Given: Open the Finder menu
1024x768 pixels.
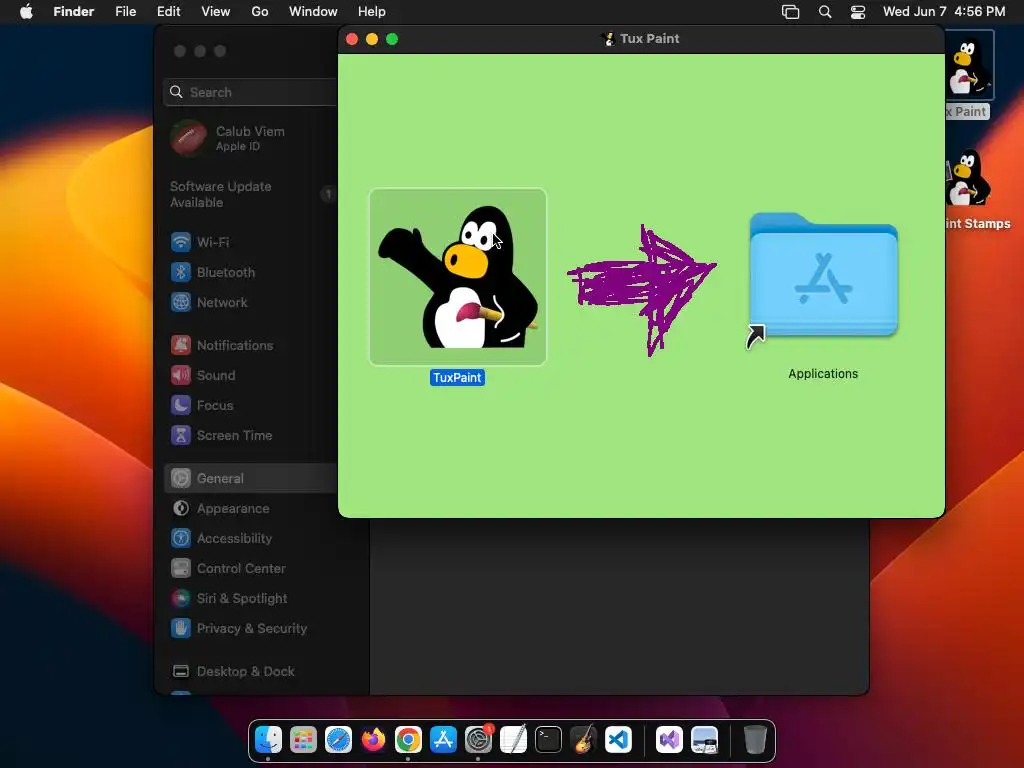Looking at the screenshot, I should [x=74, y=12].
